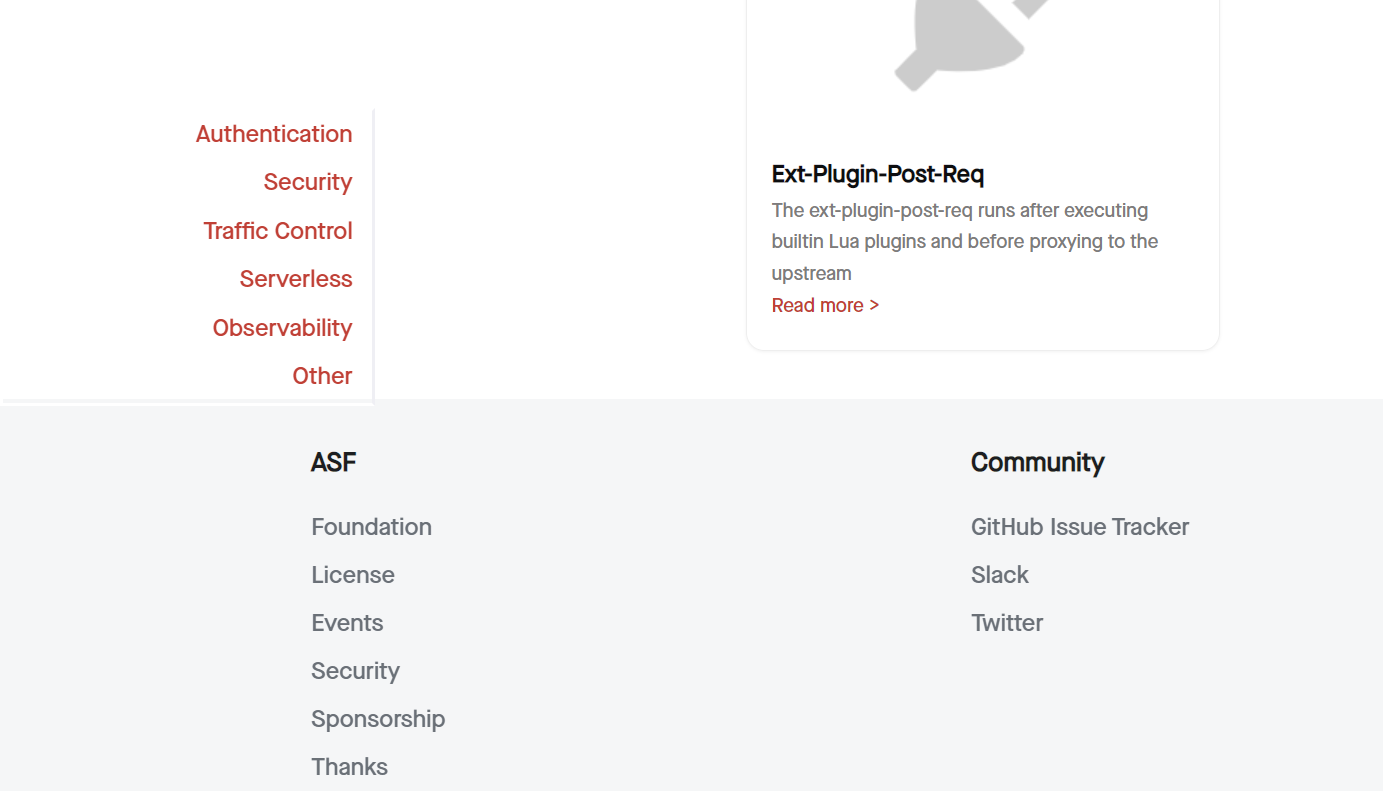The height and width of the screenshot is (791, 1383).
Task: Select the Authentication plugin category
Action: 274,133
